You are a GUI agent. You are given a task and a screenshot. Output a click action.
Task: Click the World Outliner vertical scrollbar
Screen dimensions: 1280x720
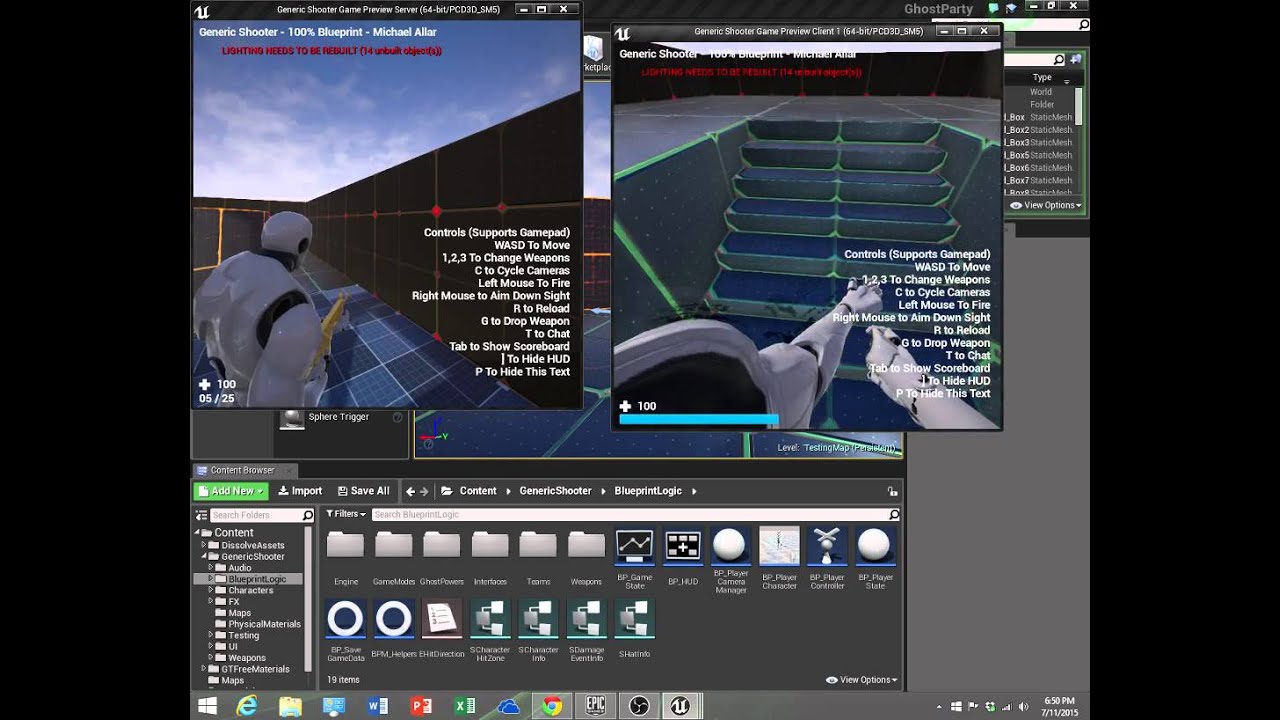1078,106
